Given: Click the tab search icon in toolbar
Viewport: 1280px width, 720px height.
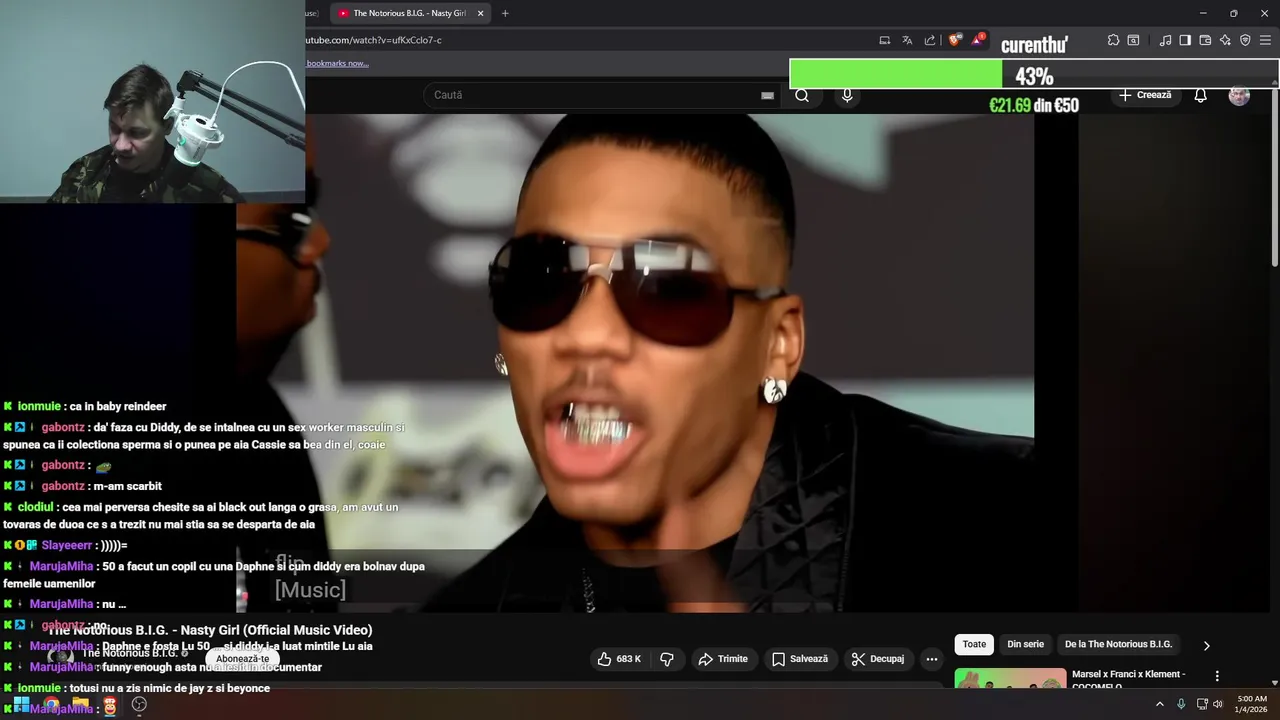Looking at the screenshot, I should [x=1133, y=40].
